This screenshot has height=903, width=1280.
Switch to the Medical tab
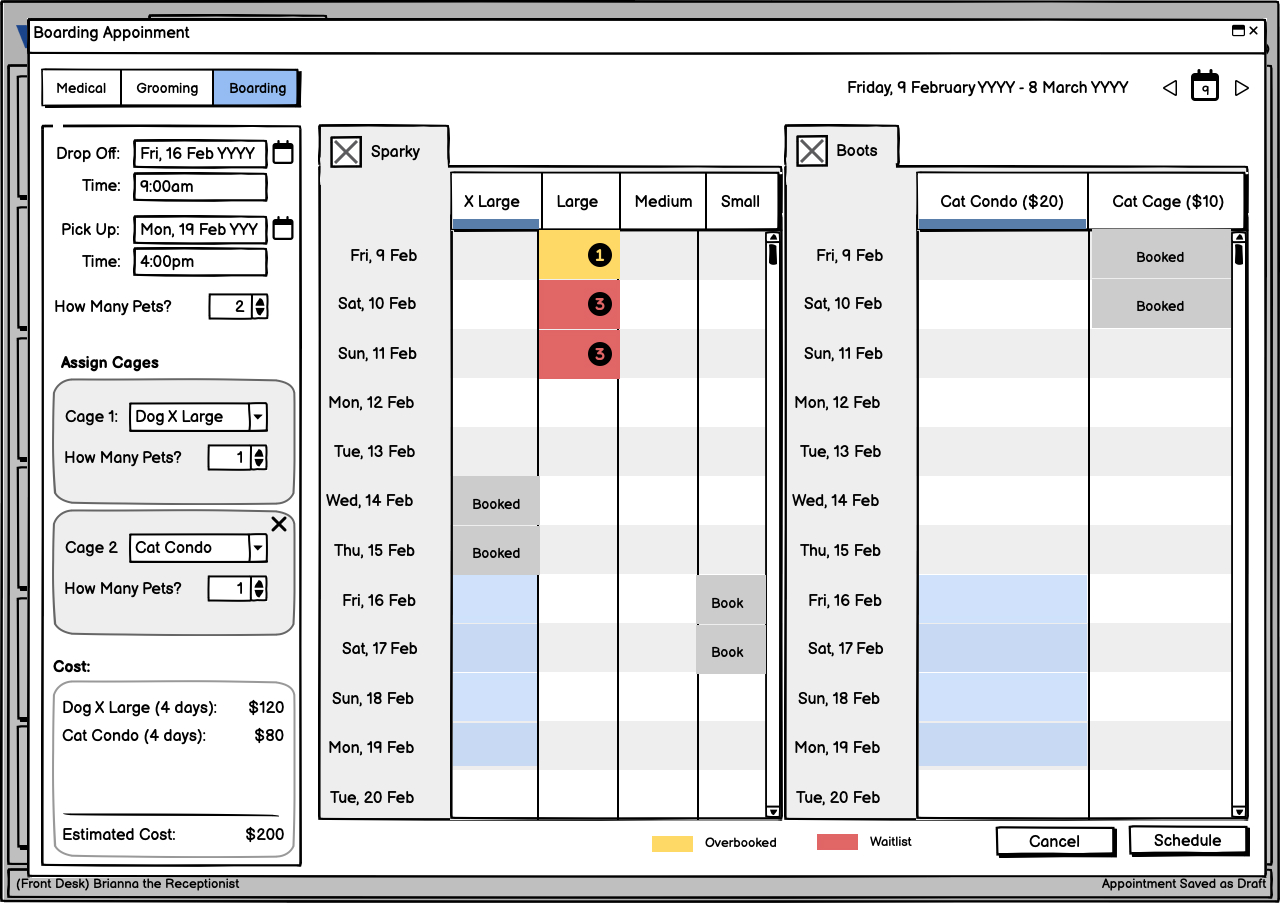point(81,88)
